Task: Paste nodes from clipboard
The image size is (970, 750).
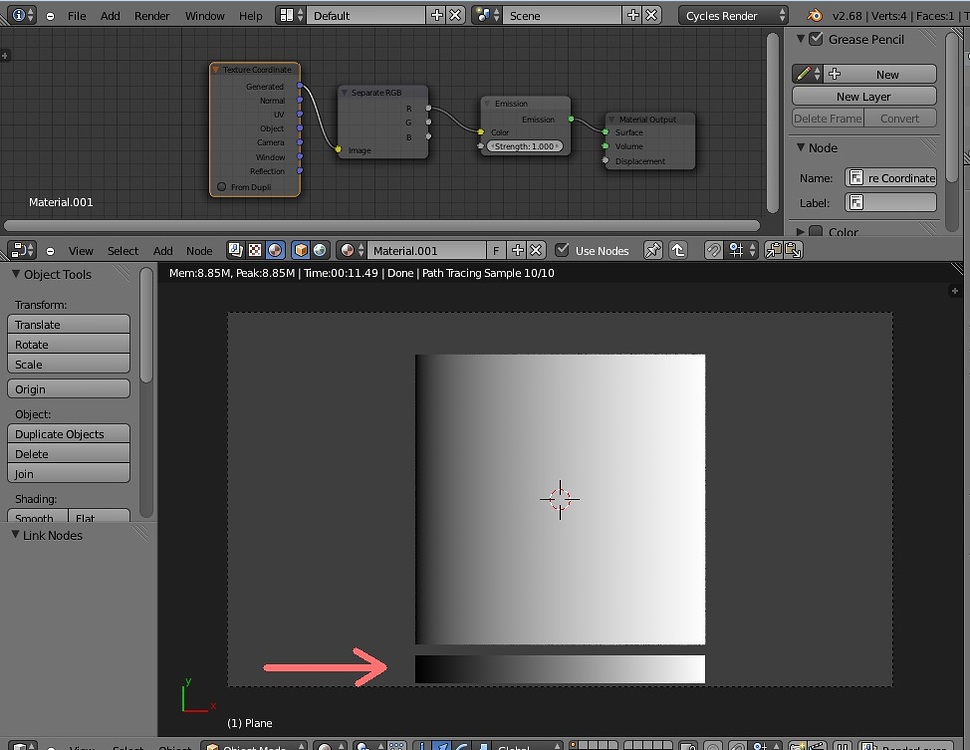Action: pos(794,250)
